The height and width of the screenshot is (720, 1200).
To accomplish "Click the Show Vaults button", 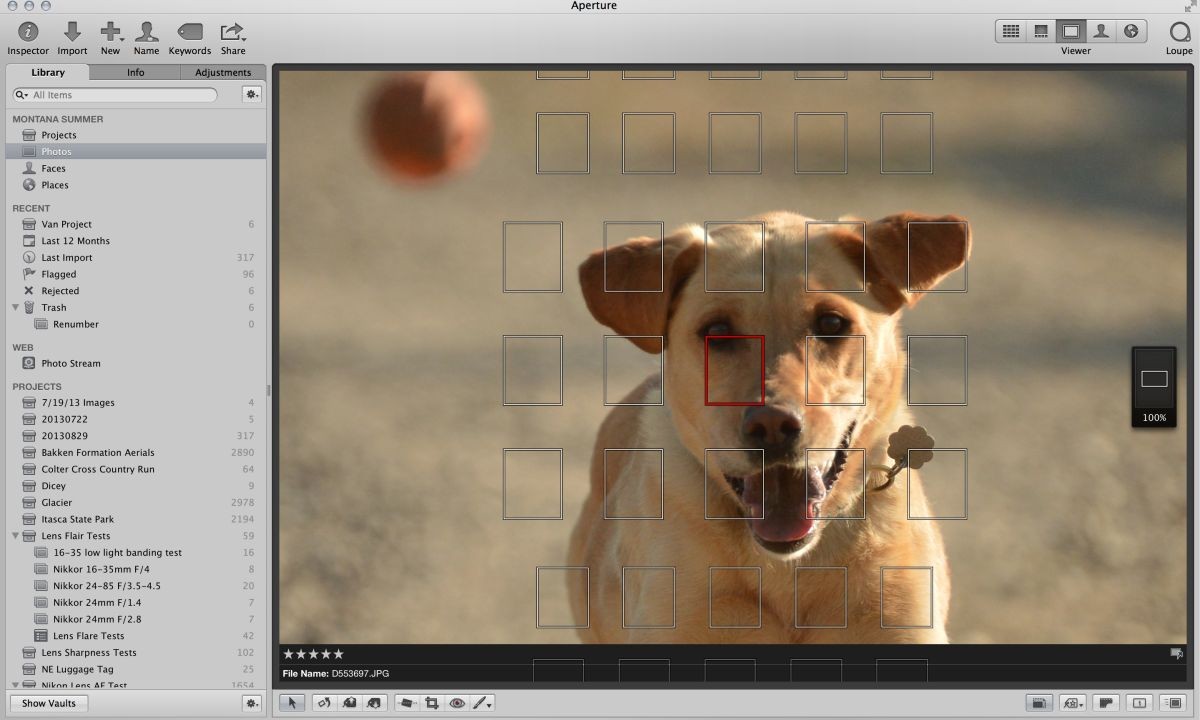I will 48,703.
